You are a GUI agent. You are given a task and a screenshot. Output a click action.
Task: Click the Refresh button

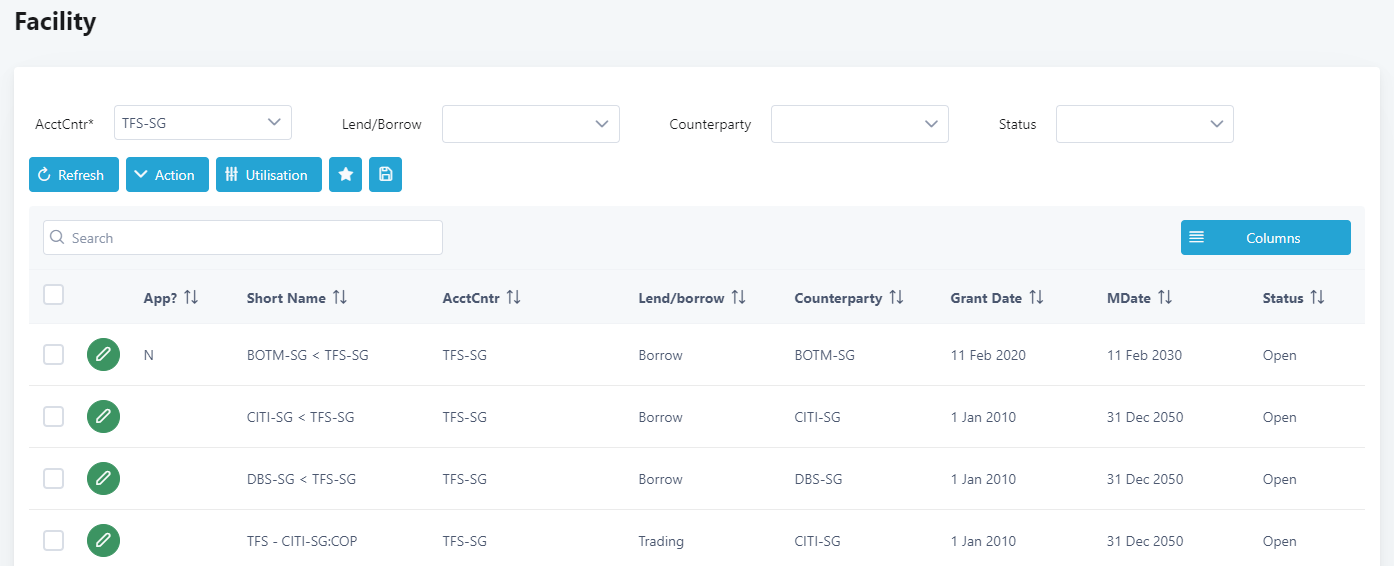(73, 175)
